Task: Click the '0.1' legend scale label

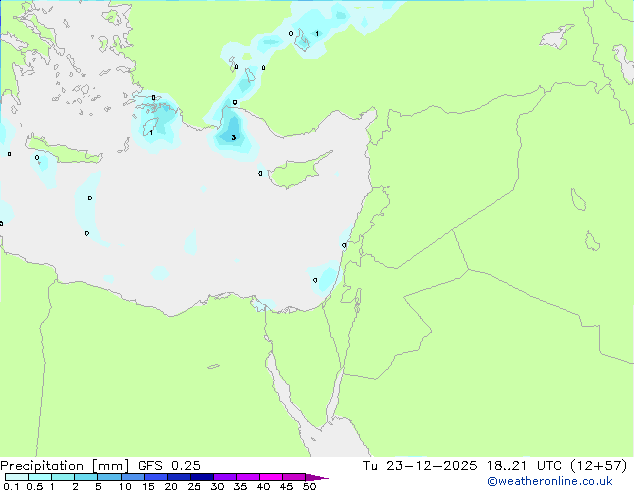Action: pos(11,486)
